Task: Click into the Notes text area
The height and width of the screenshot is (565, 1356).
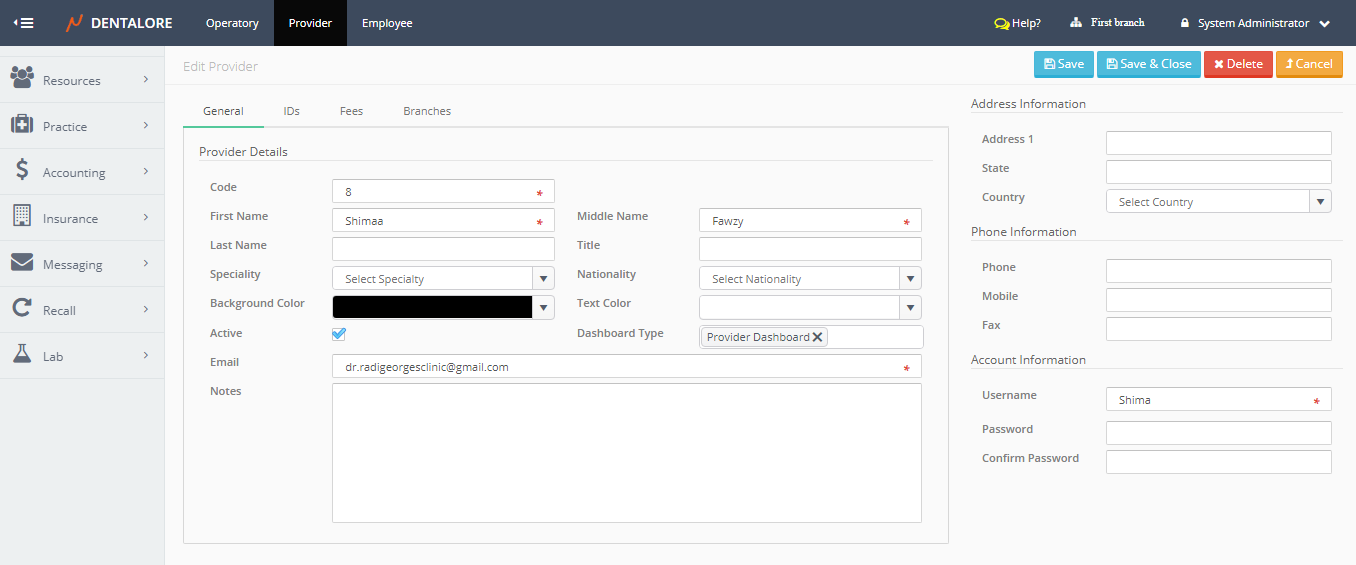Action: pos(626,452)
